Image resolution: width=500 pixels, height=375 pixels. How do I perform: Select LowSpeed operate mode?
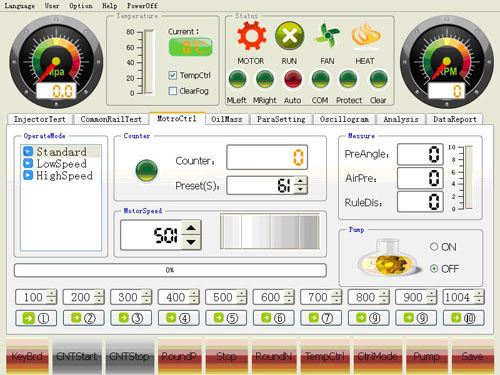pos(61,164)
